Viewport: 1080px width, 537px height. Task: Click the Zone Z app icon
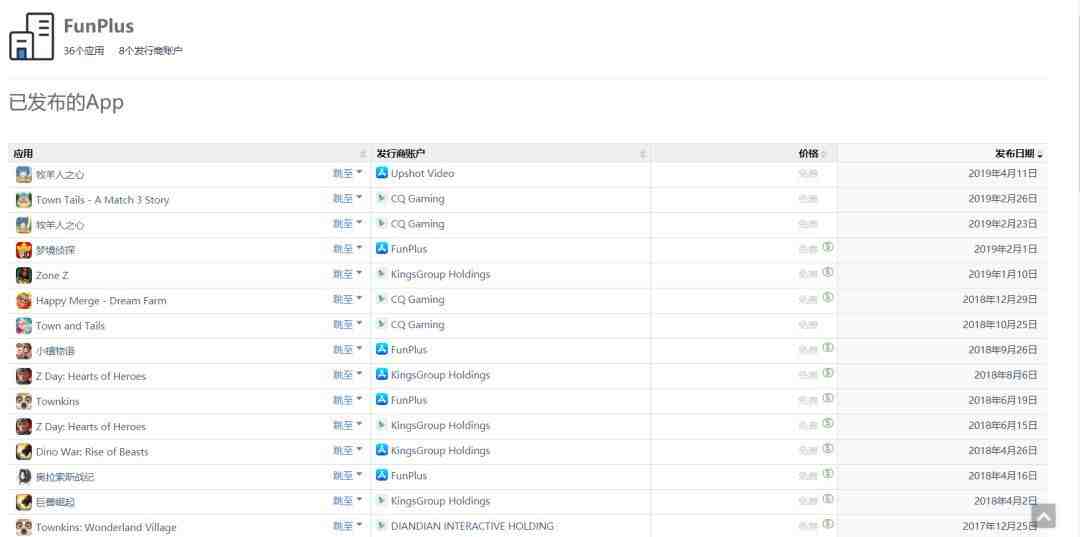pos(24,275)
